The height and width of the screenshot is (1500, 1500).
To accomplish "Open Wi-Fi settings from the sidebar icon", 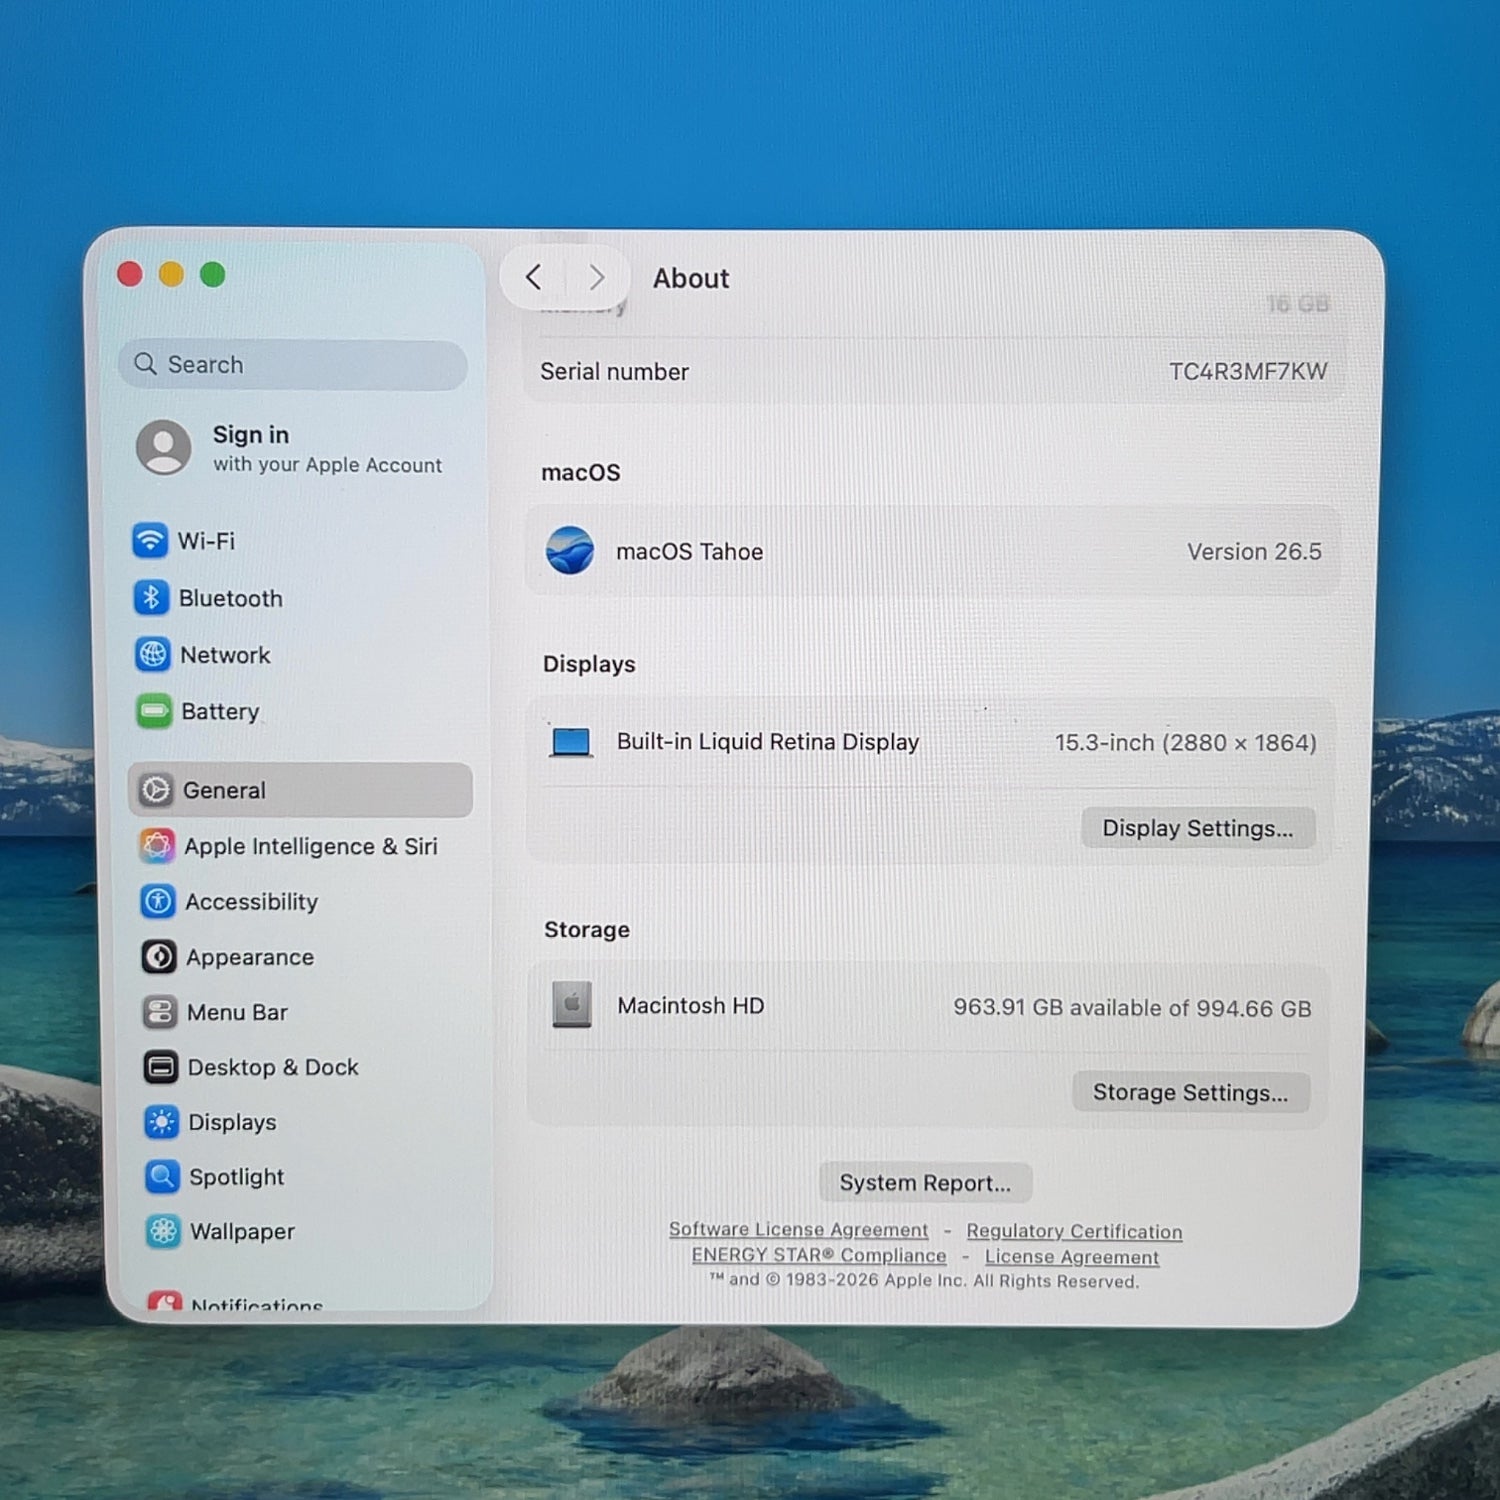I will tap(150, 541).
